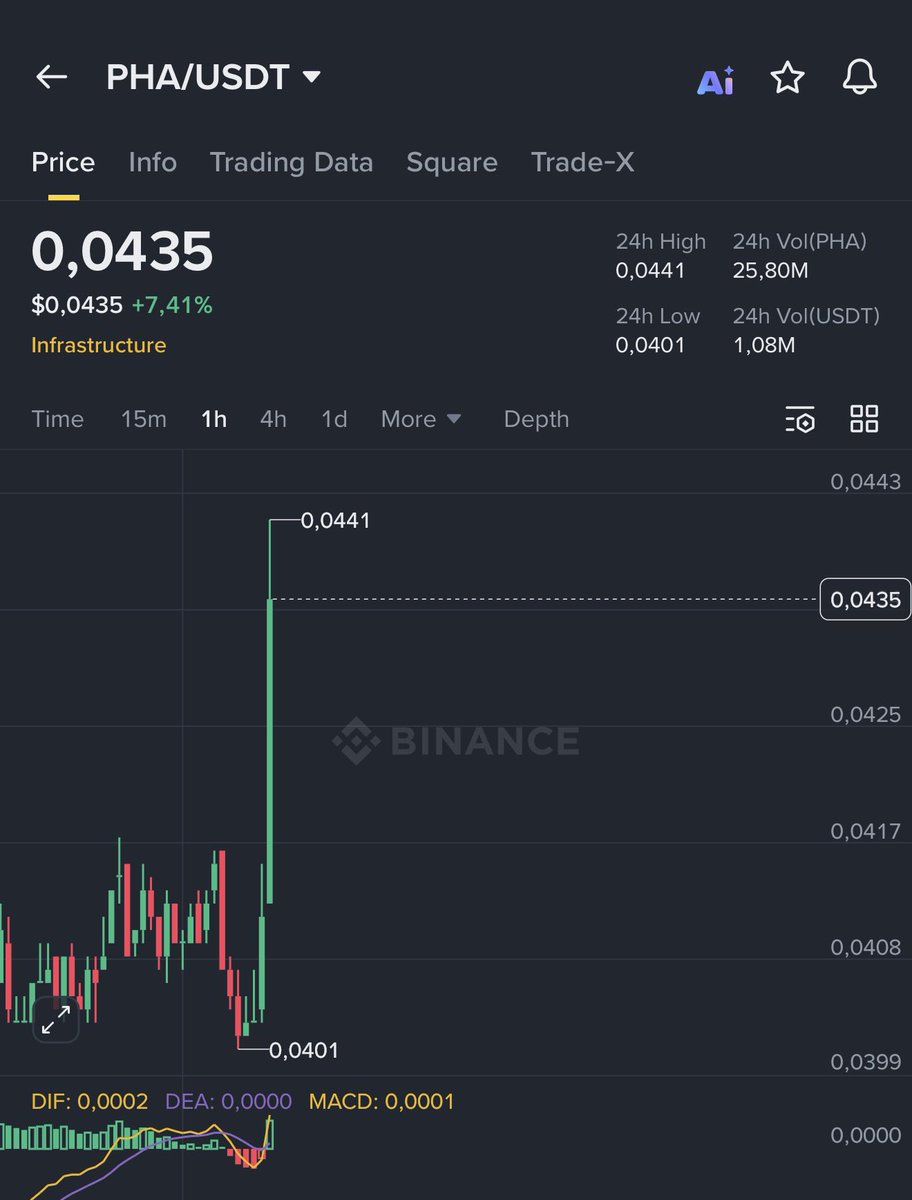The height and width of the screenshot is (1200, 912).
Task: Open the grid layout icon
Action: pyautogui.click(x=864, y=419)
